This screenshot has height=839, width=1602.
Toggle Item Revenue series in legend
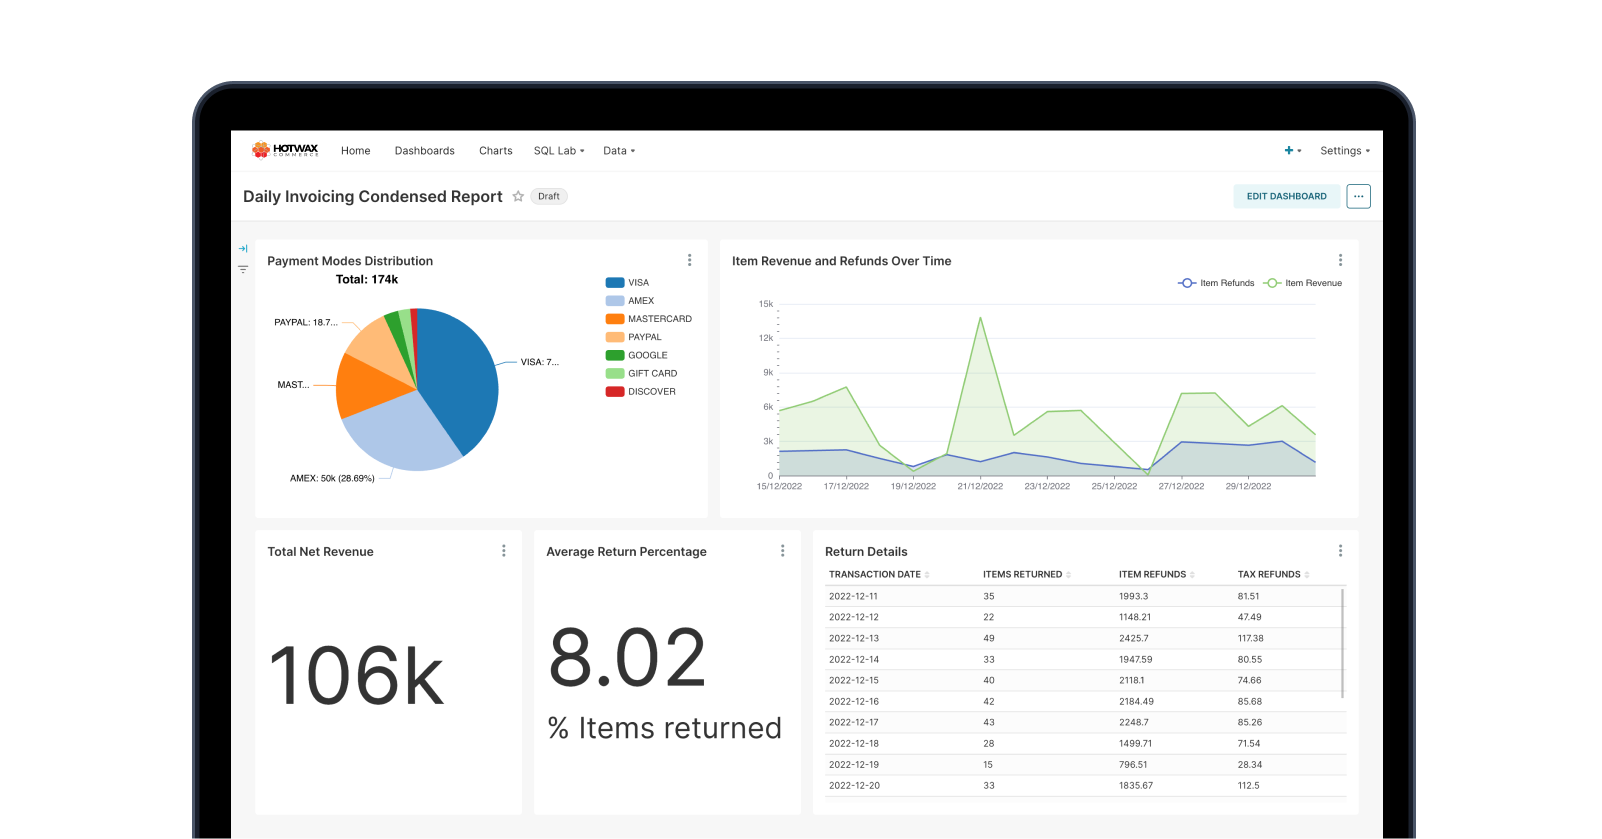pyautogui.click(x=1302, y=283)
